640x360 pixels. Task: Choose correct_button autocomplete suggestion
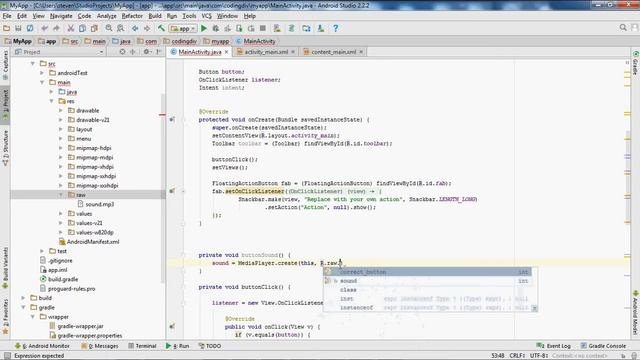(x=427, y=272)
